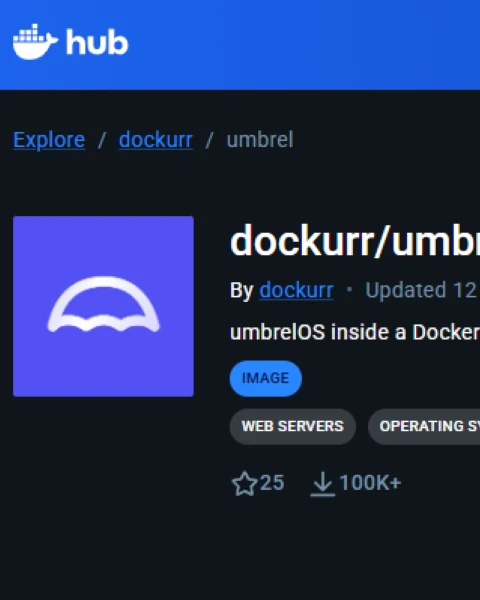The image size is (480, 600).
Task: Filter by the WEB SERVERS category chip
Action: pyautogui.click(x=293, y=426)
